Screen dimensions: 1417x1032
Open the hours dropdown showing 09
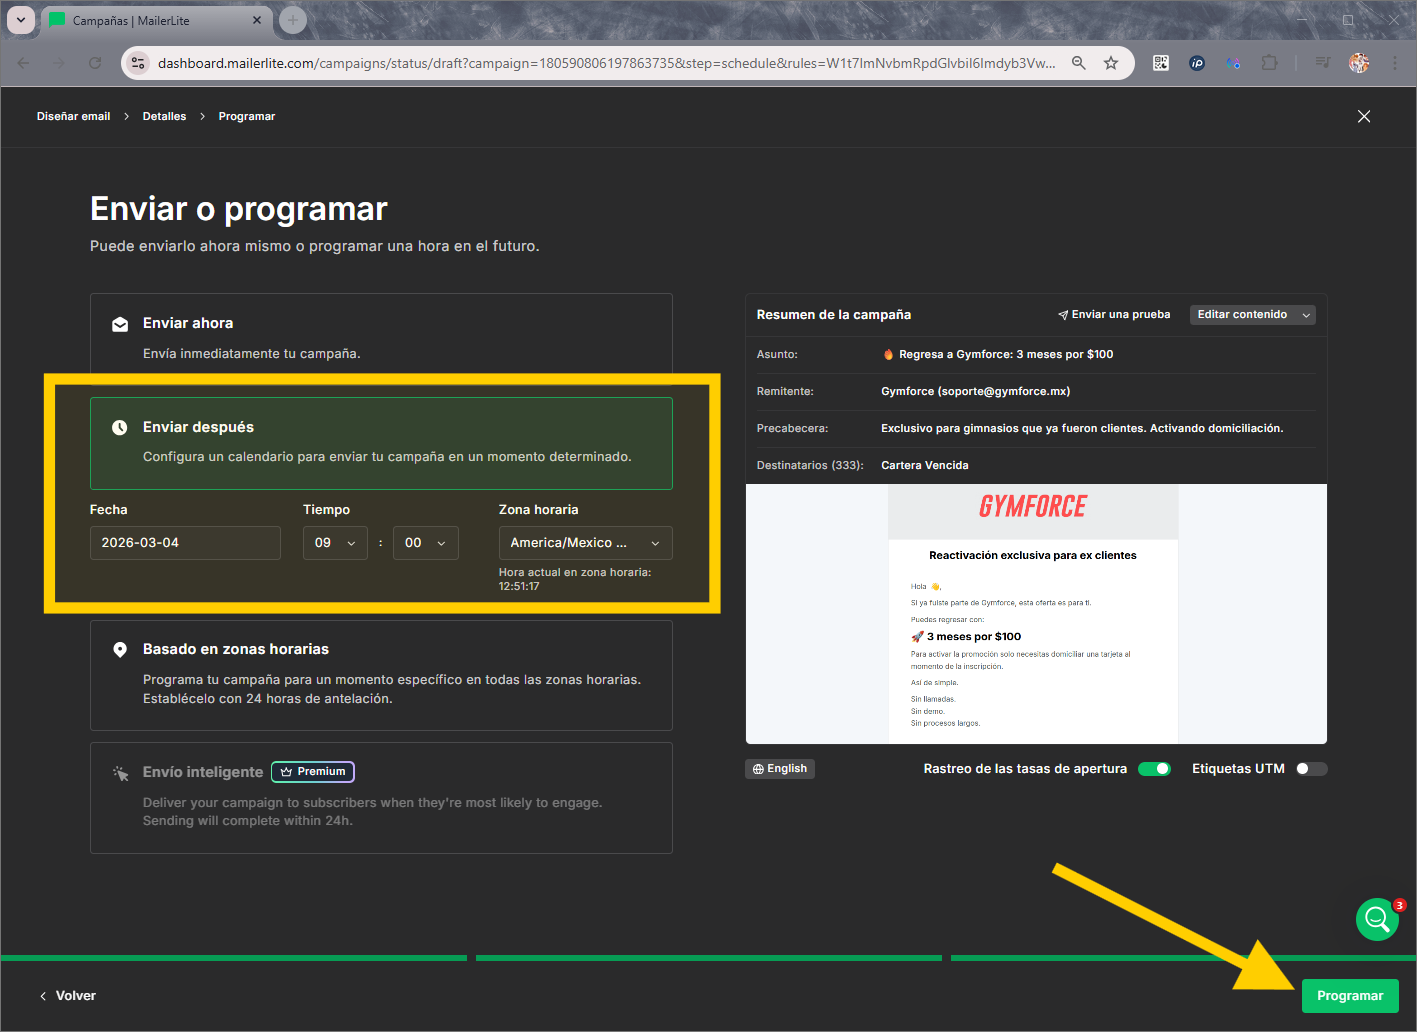point(334,542)
